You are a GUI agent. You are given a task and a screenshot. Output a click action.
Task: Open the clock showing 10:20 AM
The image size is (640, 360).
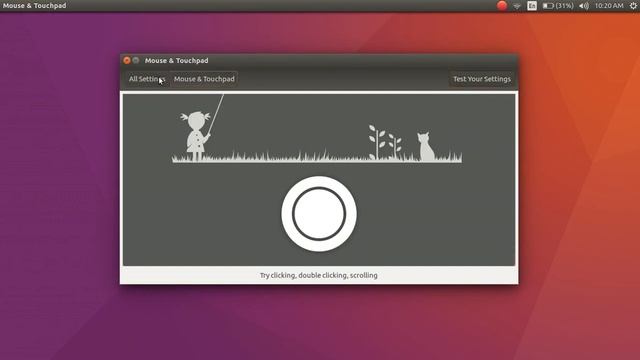(x=609, y=6)
